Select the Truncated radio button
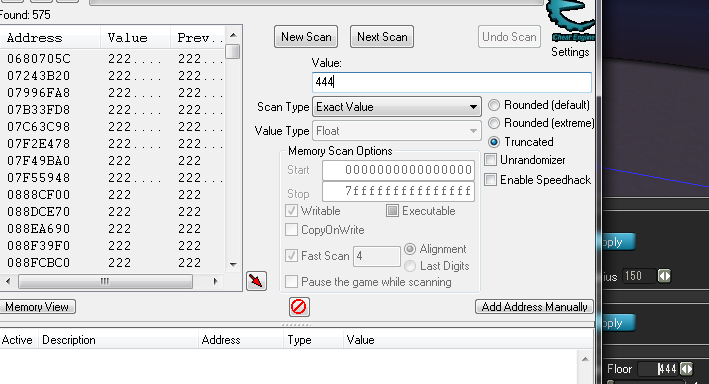Viewport: 709px width, 384px height. pos(494,142)
